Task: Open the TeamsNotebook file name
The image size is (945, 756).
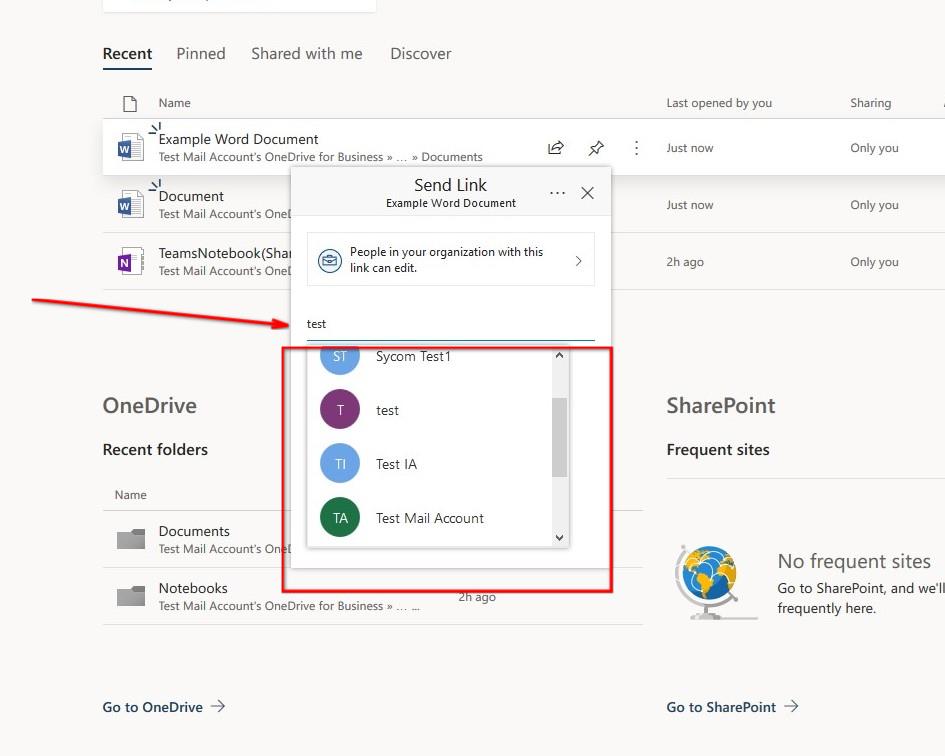Action: [225, 253]
